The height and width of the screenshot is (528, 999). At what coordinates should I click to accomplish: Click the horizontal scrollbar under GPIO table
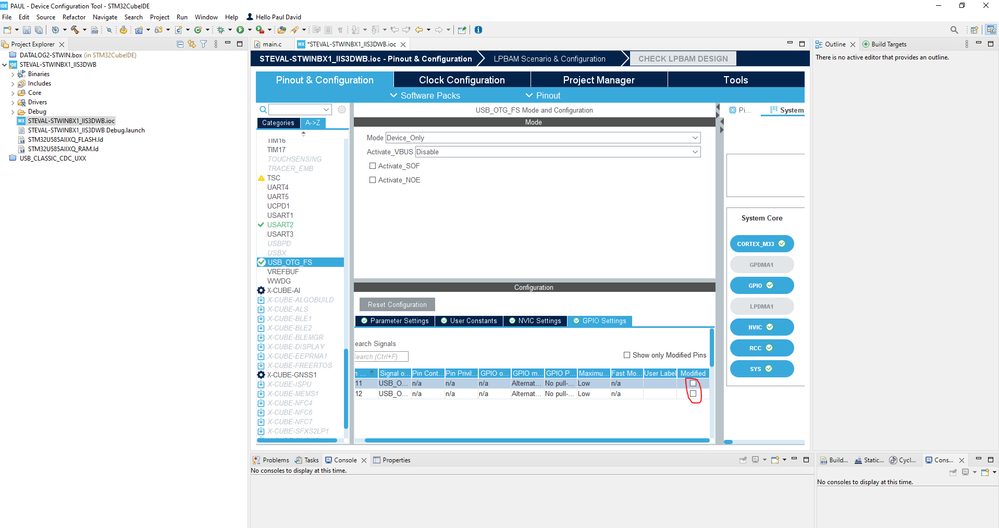[536, 440]
